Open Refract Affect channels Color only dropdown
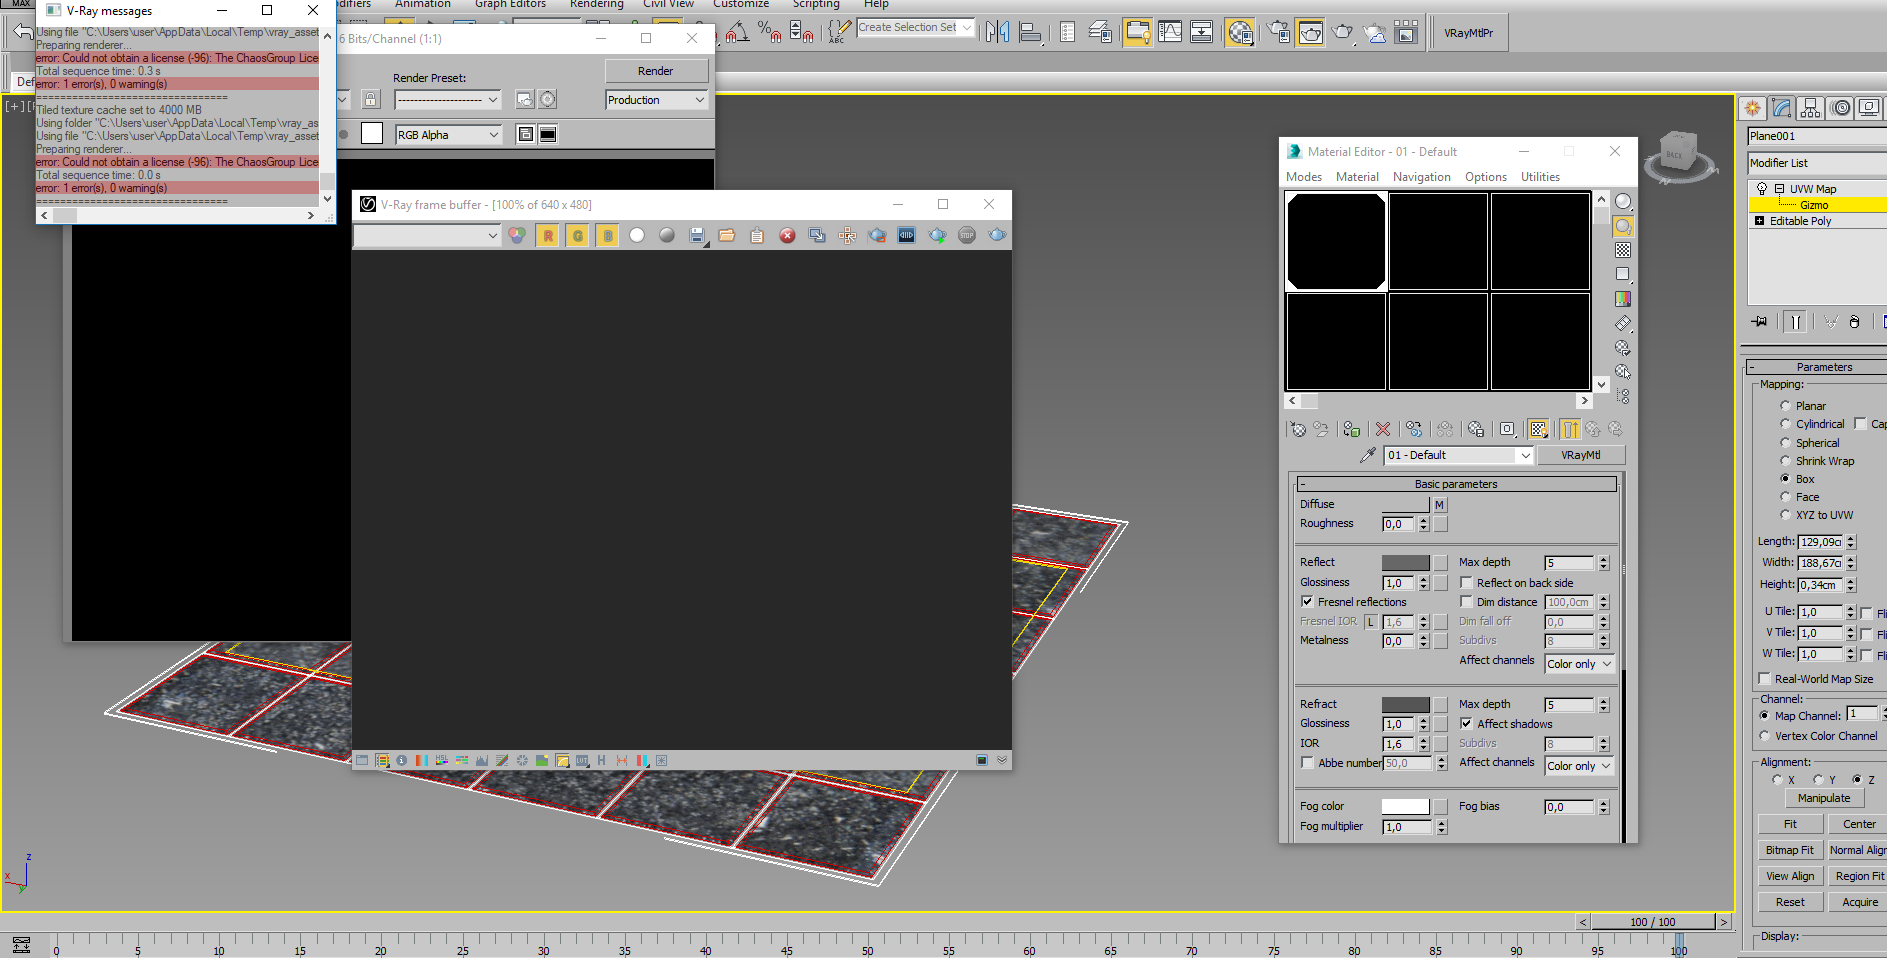The height and width of the screenshot is (958, 1887). (1579, 766)
